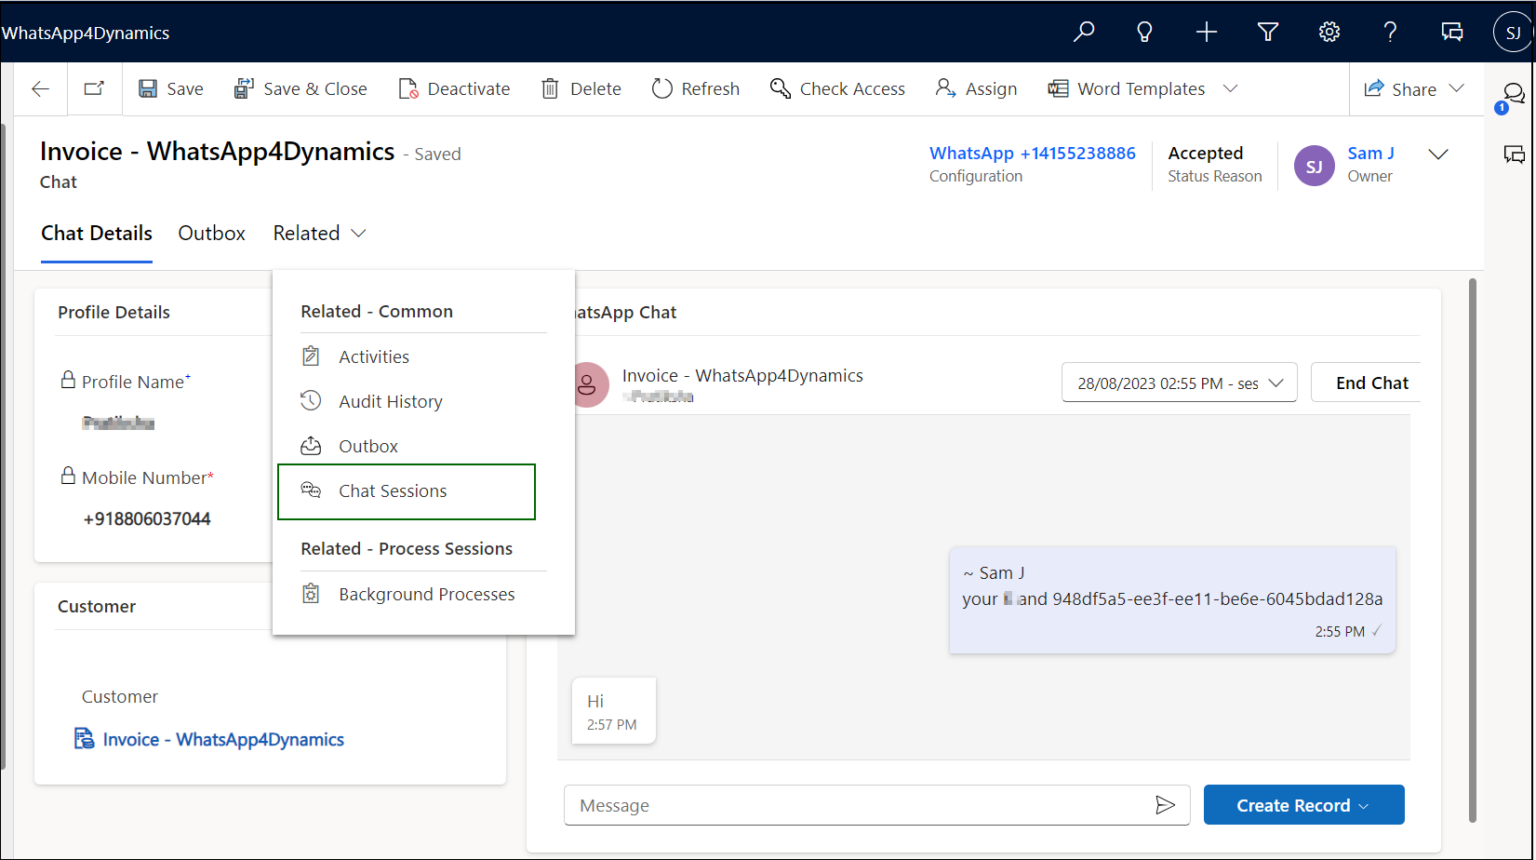Click Save & Close in toolbar
Screen dimensions: 1536x860
(300, 89)
